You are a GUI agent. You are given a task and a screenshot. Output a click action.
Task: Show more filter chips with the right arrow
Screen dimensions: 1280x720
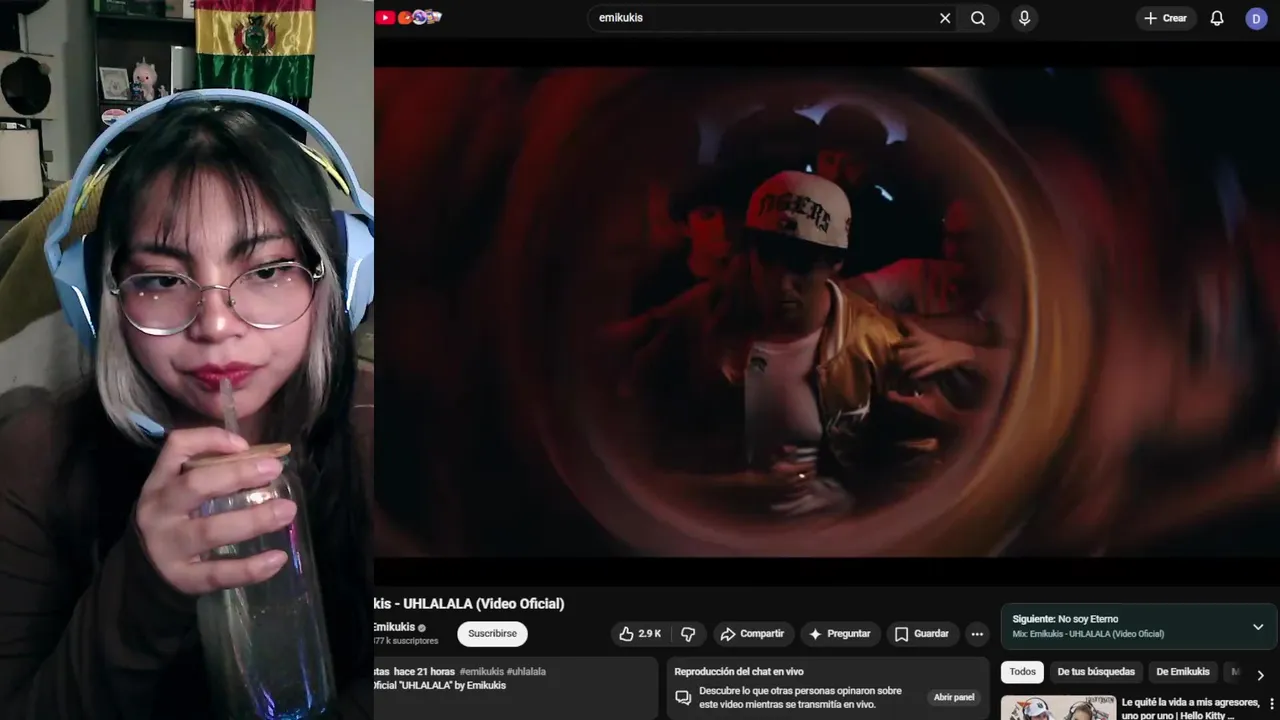point(1260,675)
